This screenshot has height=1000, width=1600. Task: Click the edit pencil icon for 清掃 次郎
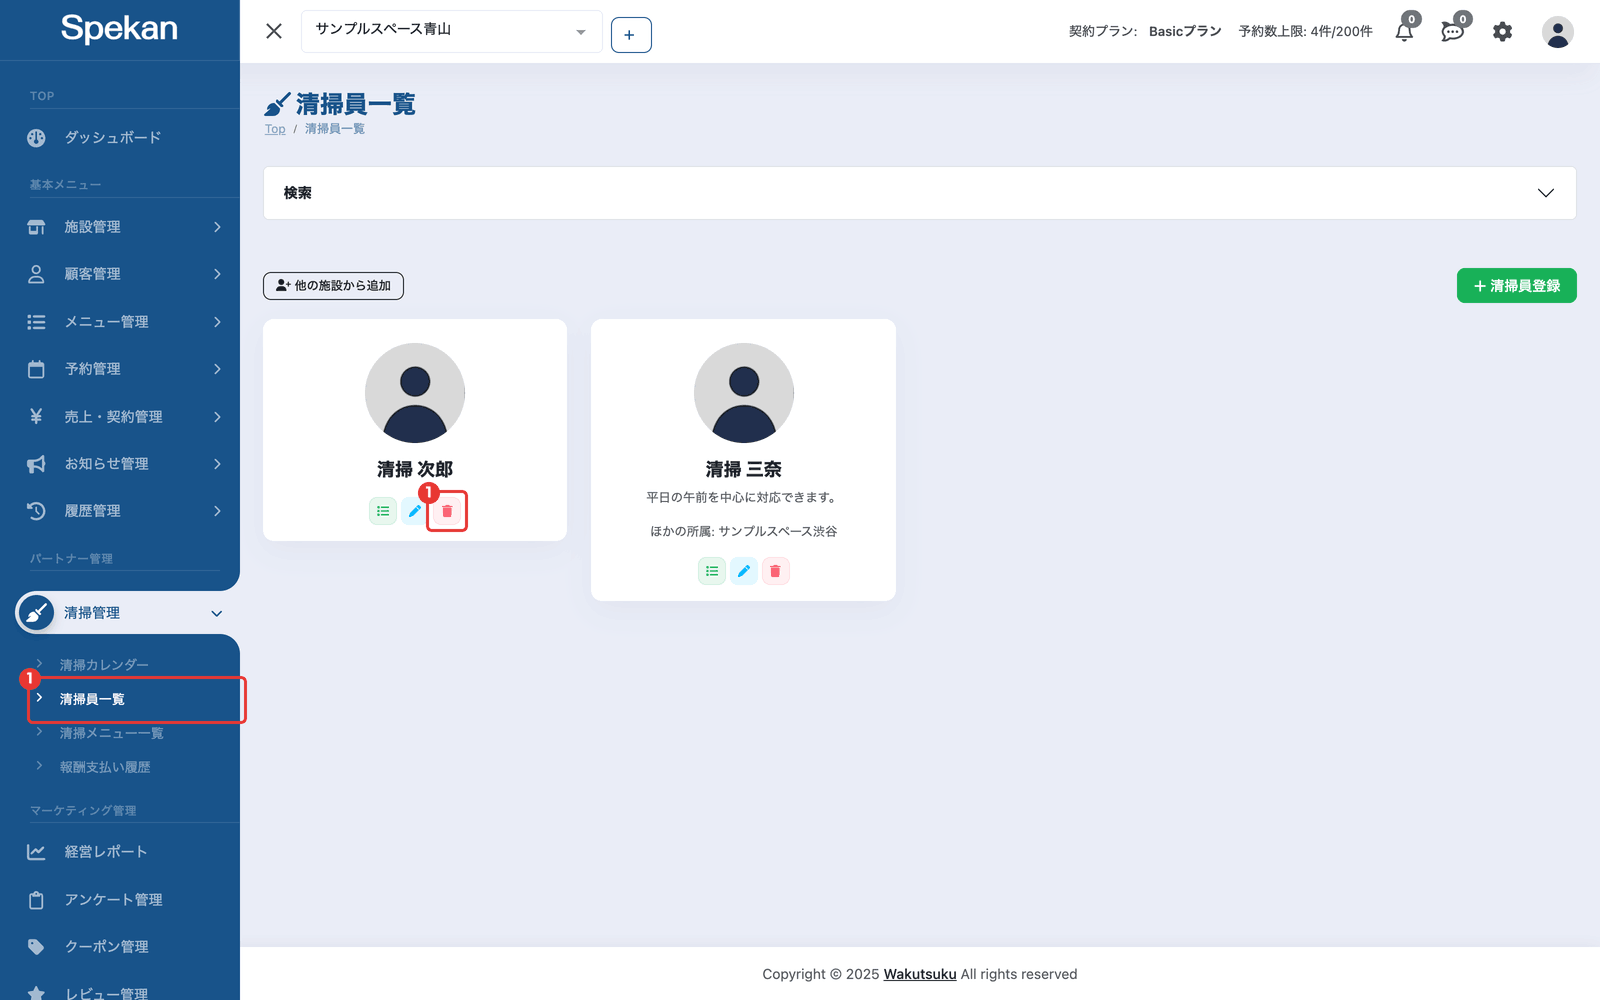(x=415, y=511)
